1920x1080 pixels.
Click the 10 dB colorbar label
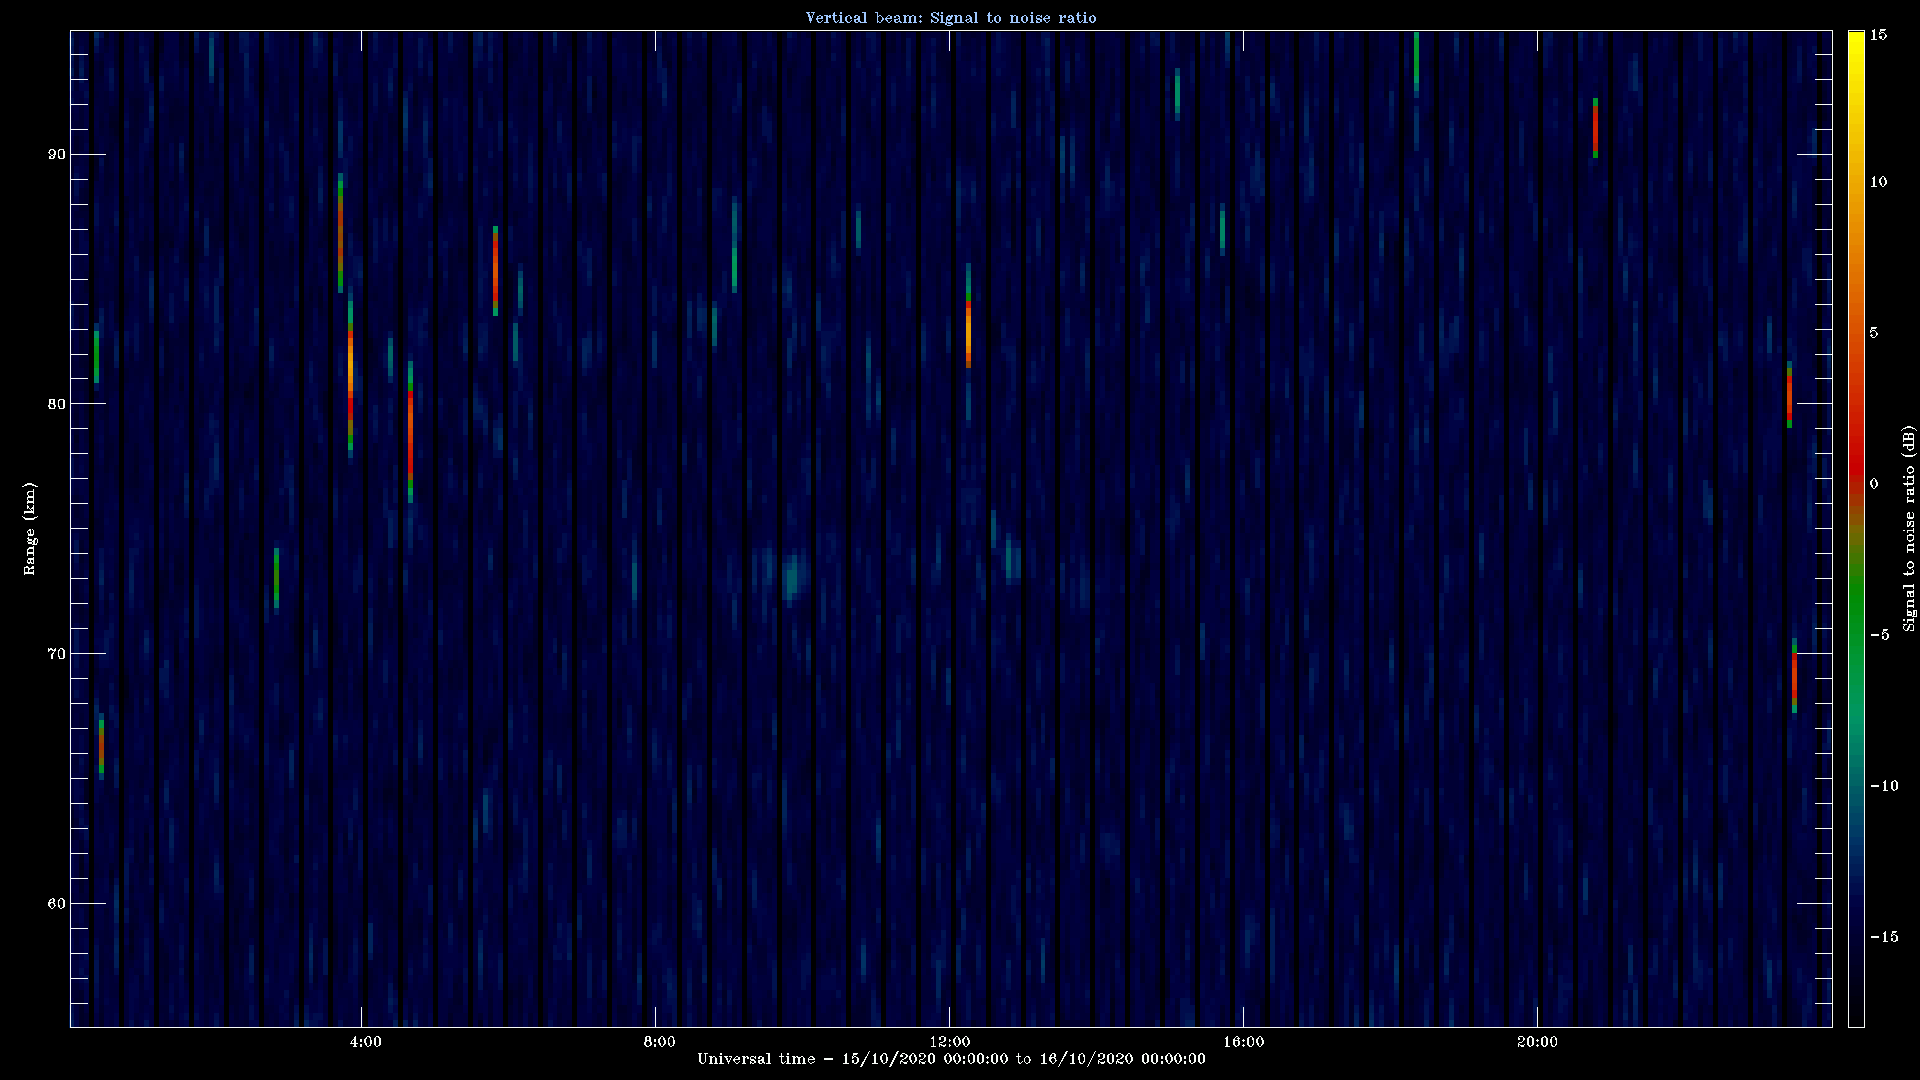tap(1878, 182)
